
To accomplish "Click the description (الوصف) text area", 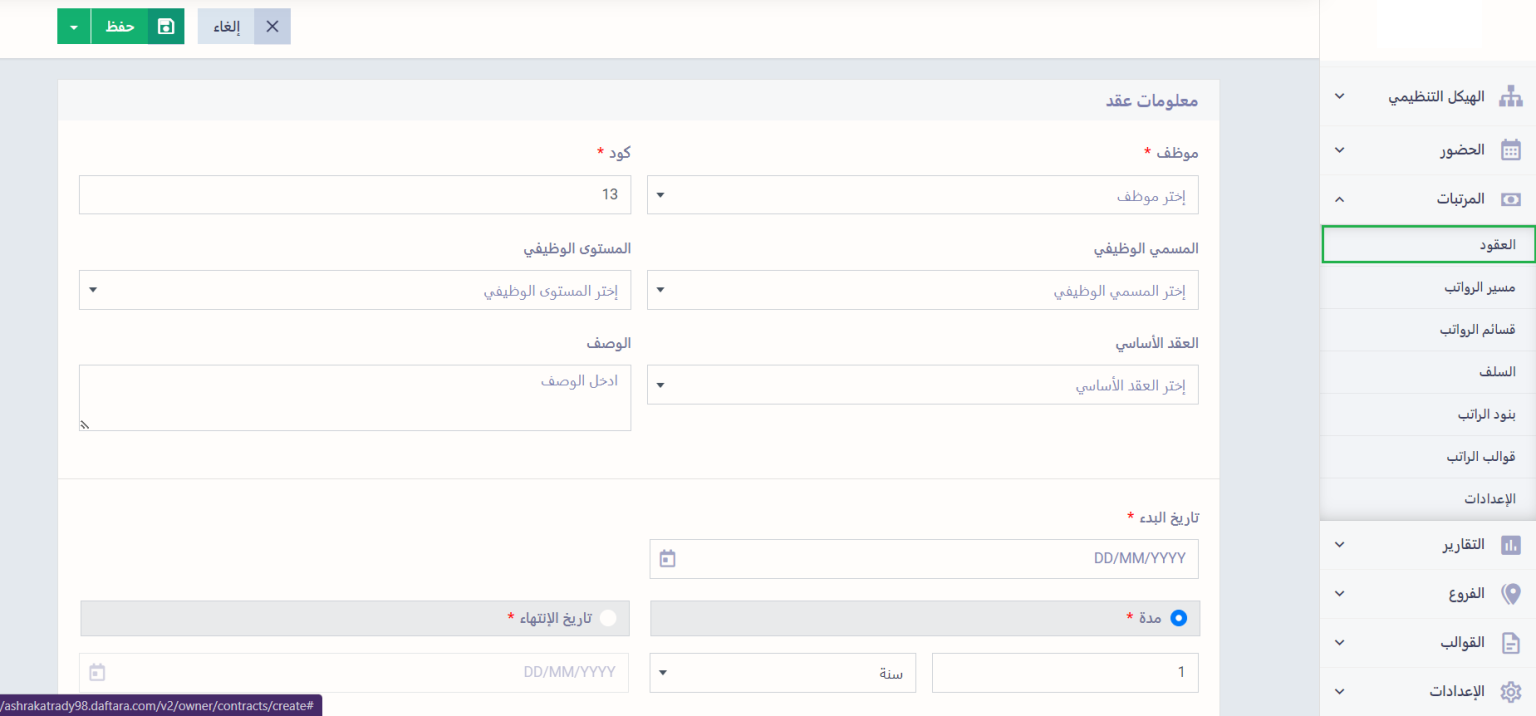I will pyautogui.click(x=354, y=398).
